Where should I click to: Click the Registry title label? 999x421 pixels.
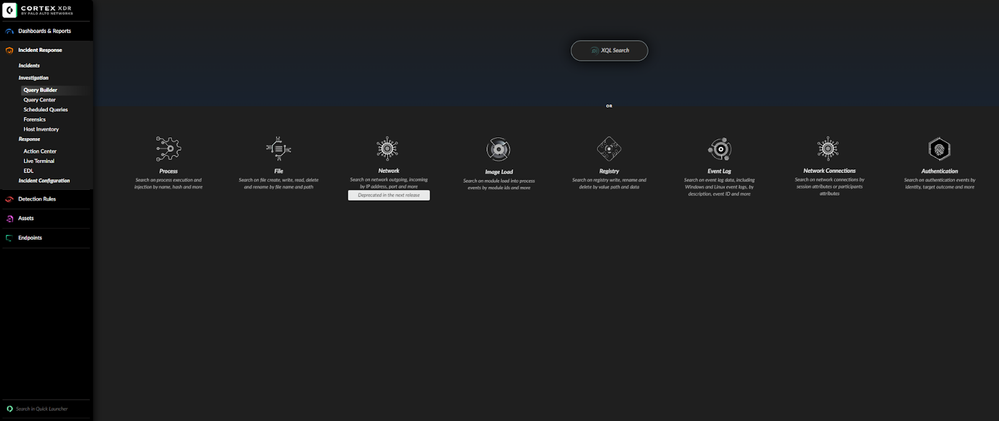click(609, 171)
